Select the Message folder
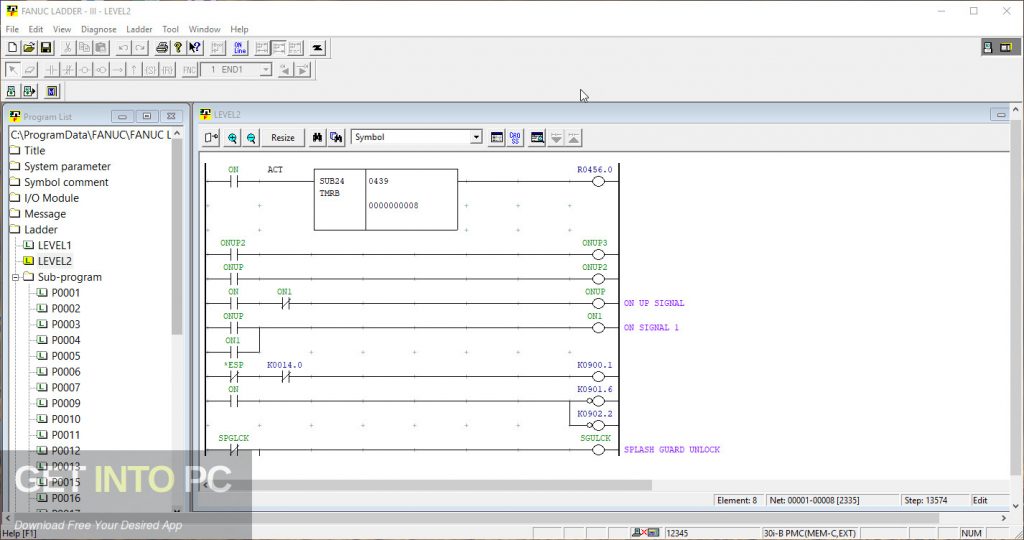Viewport: 1024px width, 540px height. point(44,214)
